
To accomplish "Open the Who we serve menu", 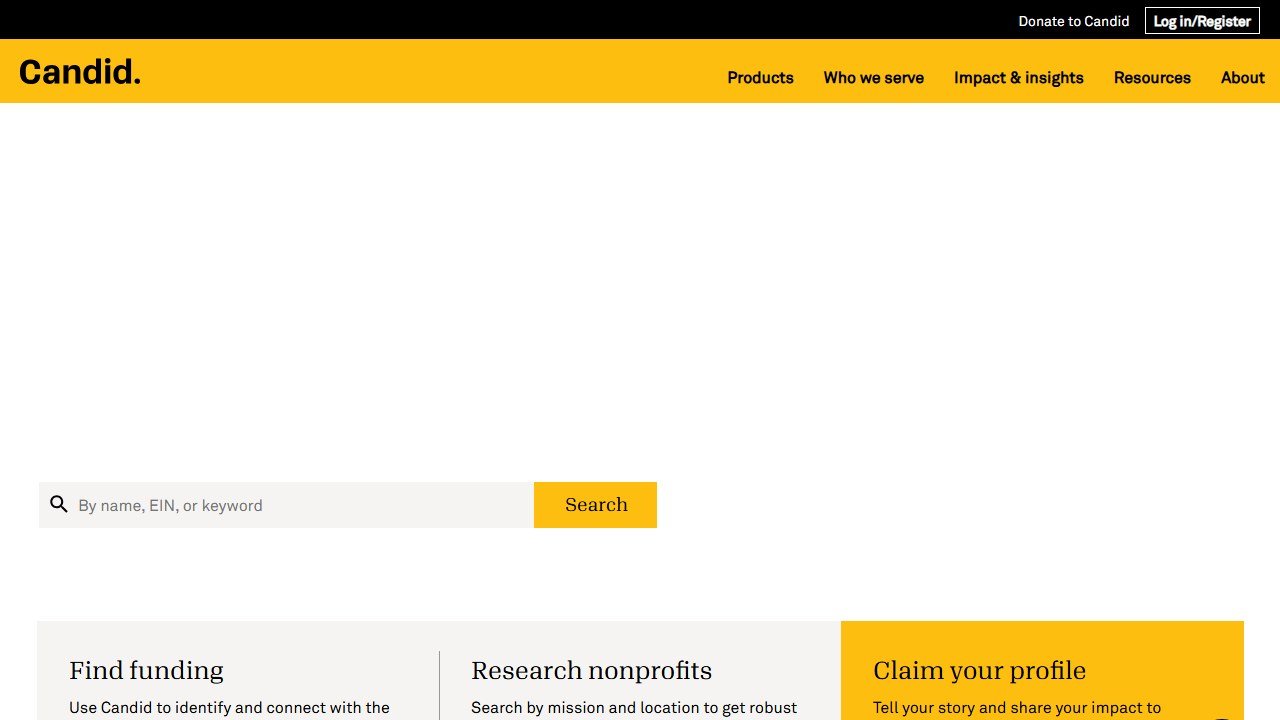I will [x=873, y=78].
